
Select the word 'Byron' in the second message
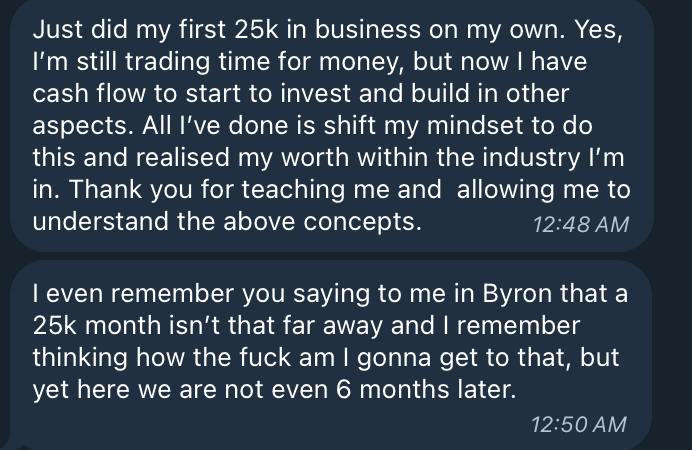(517, 294)
